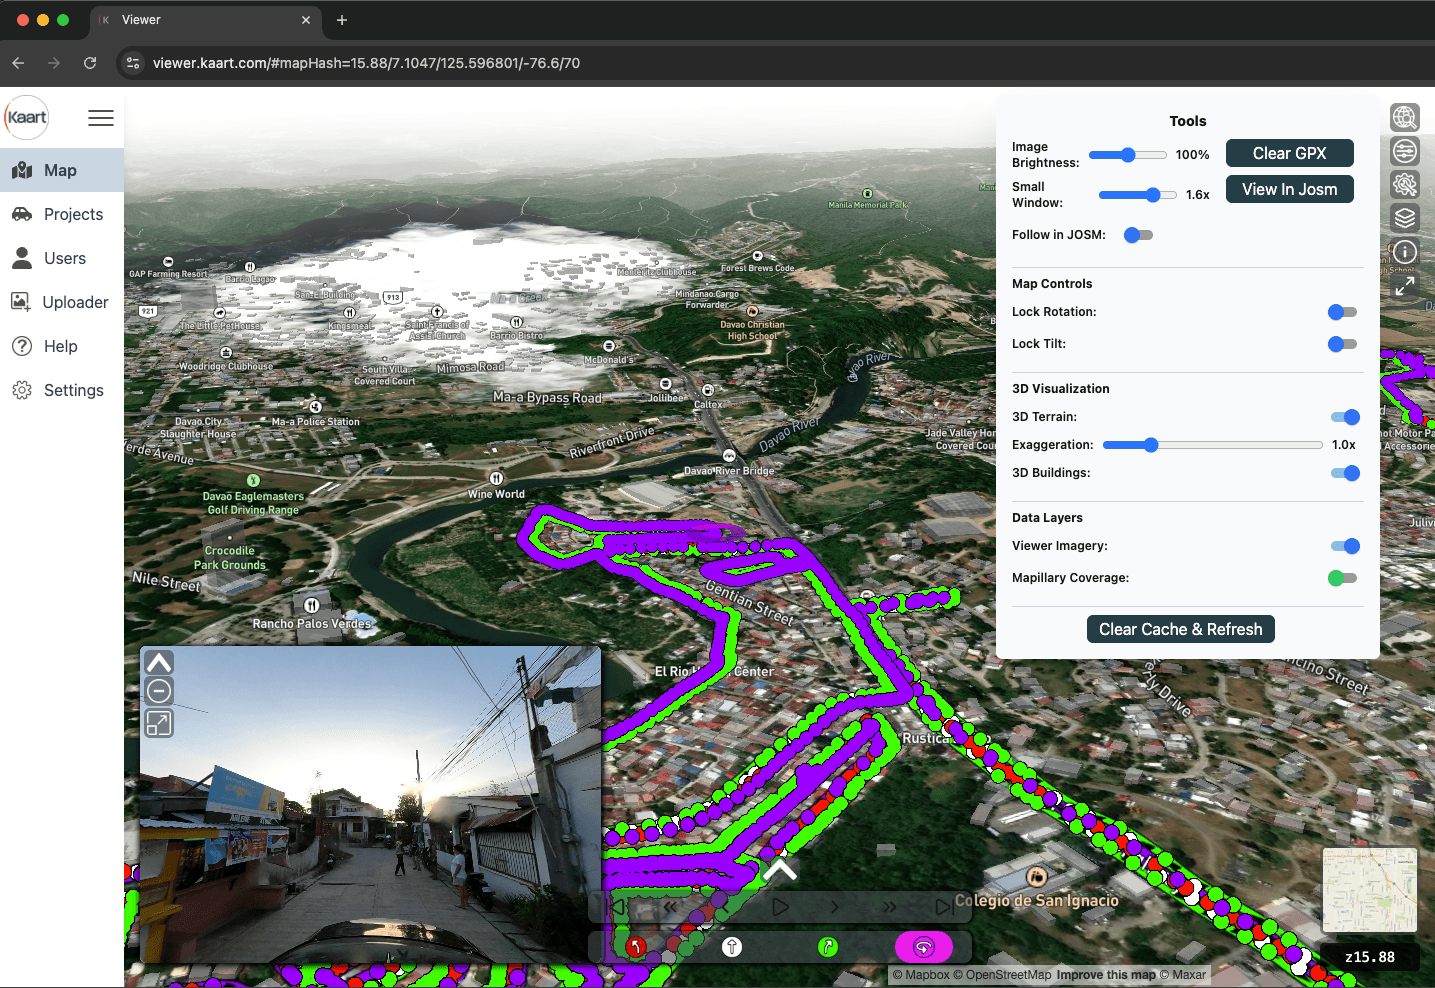Adjust the Image Brightness slider
Screen dimensions: 1435x988
click(x=1127, y=154)
